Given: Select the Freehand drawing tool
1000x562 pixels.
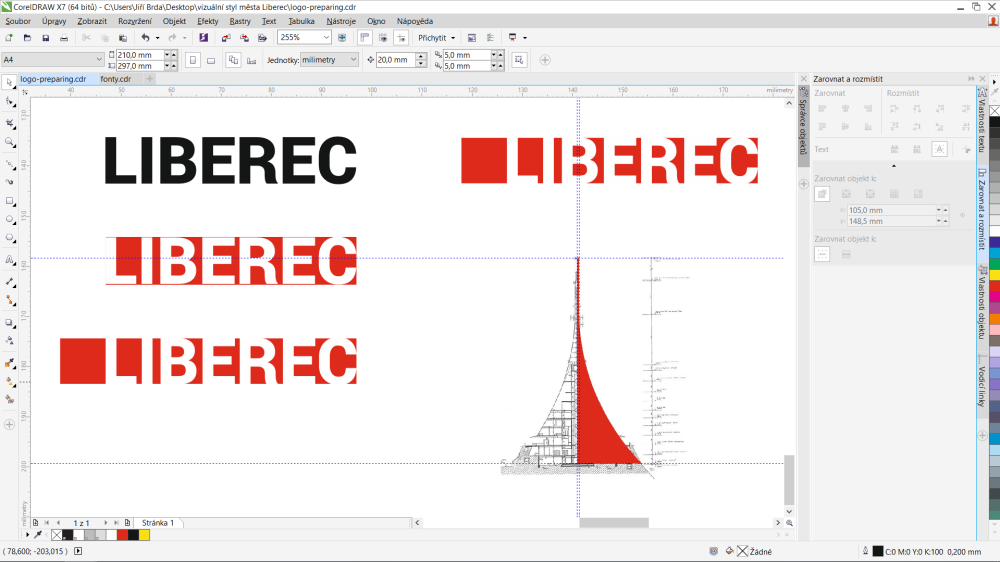Looking at the screenshot, I should (x=10, y=165).
